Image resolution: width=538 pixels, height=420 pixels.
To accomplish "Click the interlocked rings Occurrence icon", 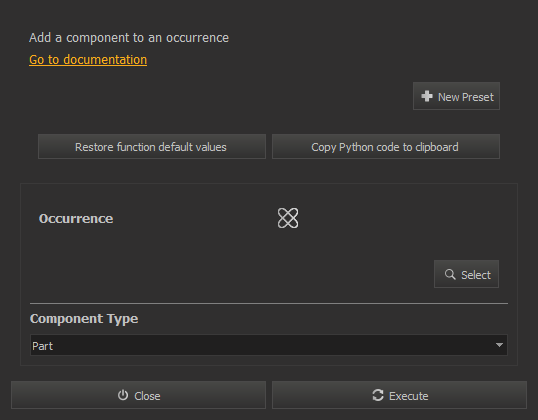I will [x=288, y=218].
